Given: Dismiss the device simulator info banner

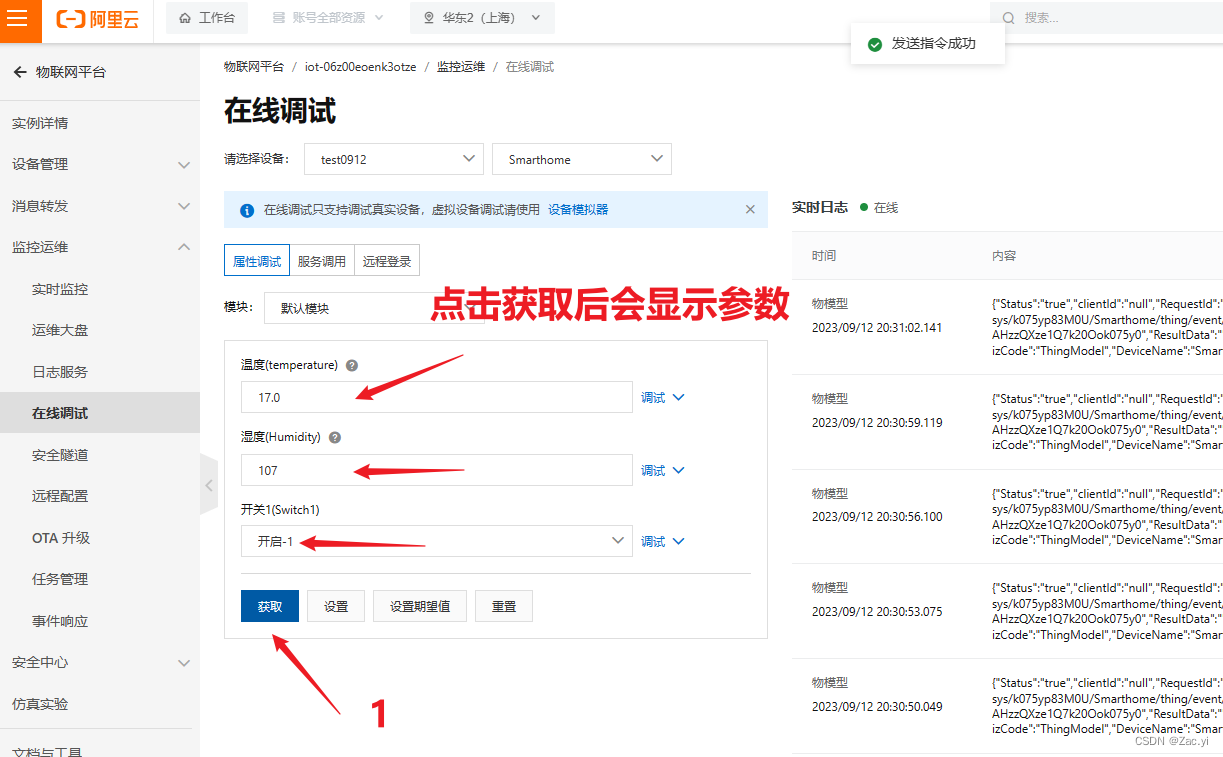Looking at the screenshot, I should click(750, 209).
